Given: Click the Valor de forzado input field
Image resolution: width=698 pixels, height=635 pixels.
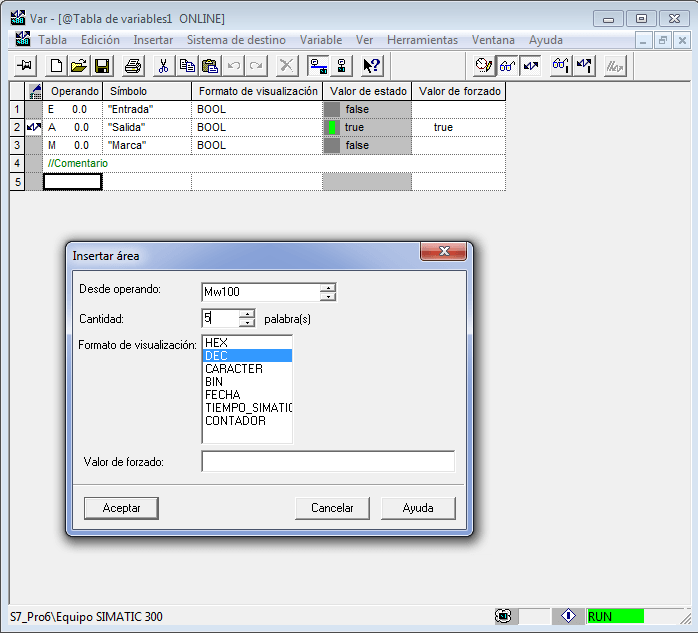Looking at the screenshot, I should pyautogui.click(x=328, y=461).
